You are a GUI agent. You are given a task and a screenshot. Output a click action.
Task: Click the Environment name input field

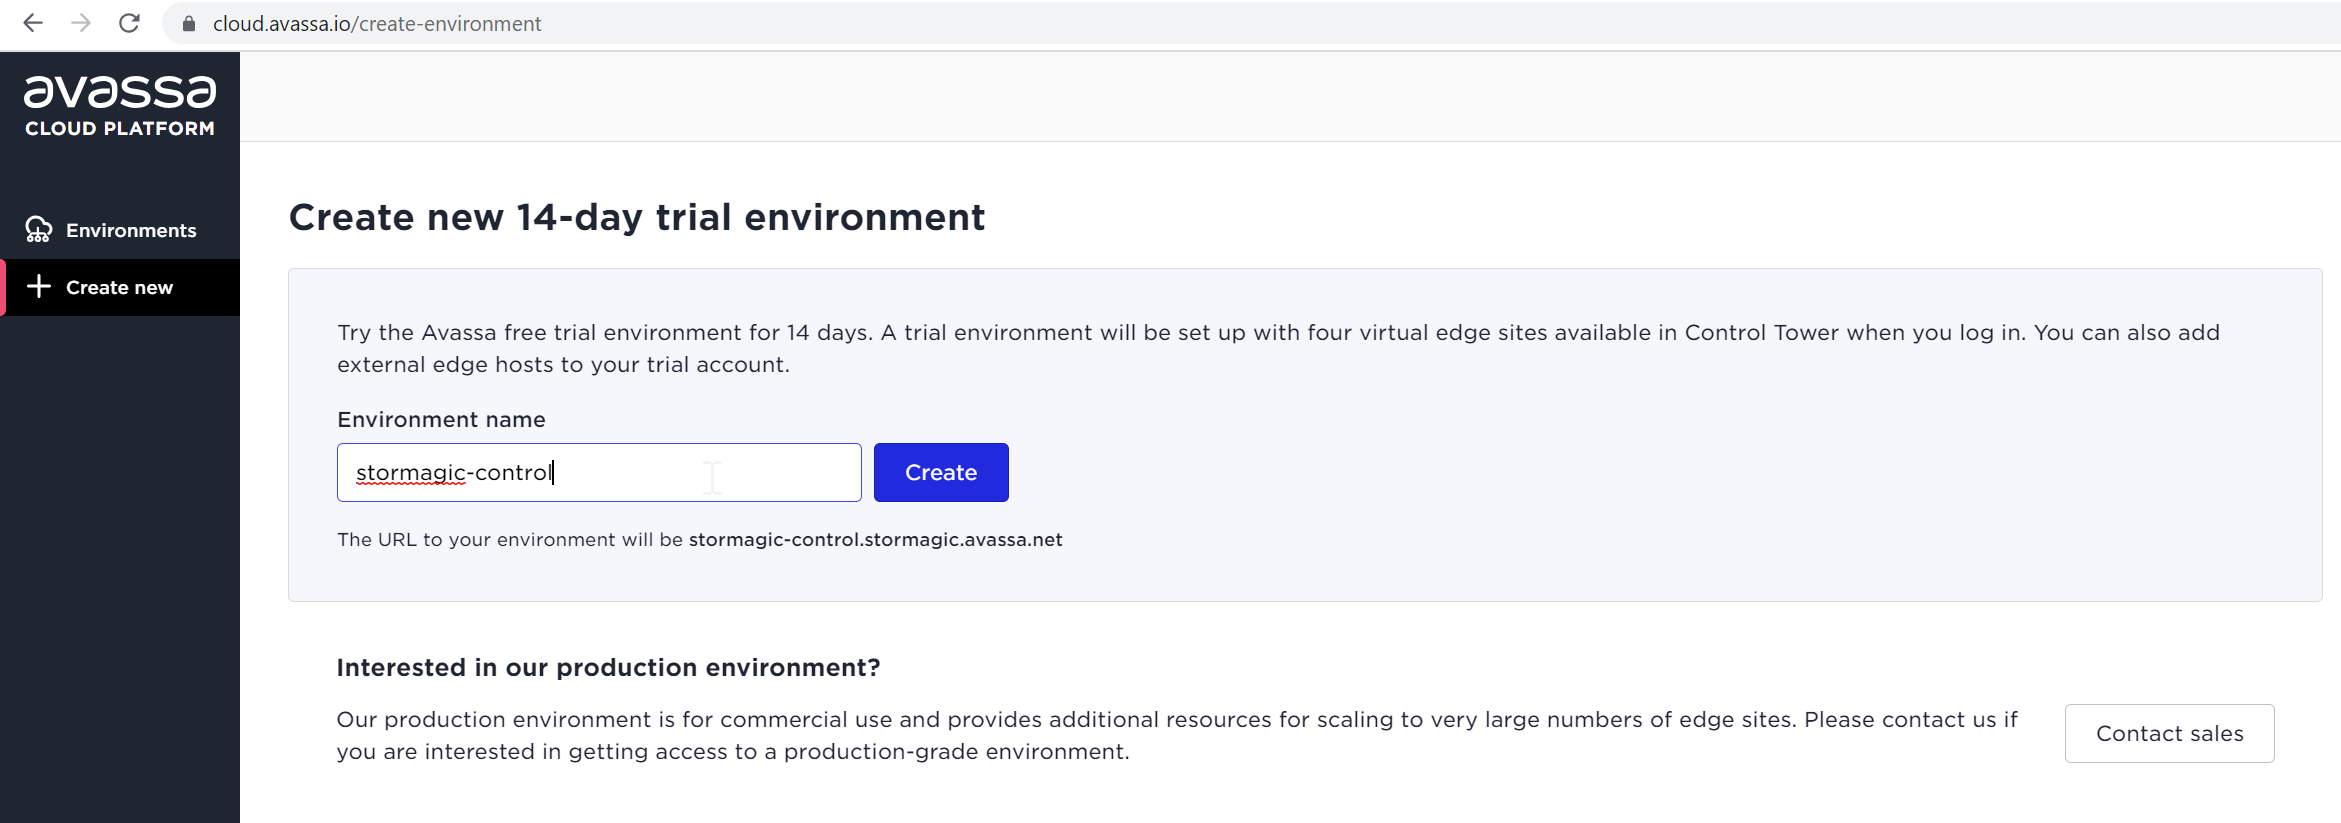point(599,472)
